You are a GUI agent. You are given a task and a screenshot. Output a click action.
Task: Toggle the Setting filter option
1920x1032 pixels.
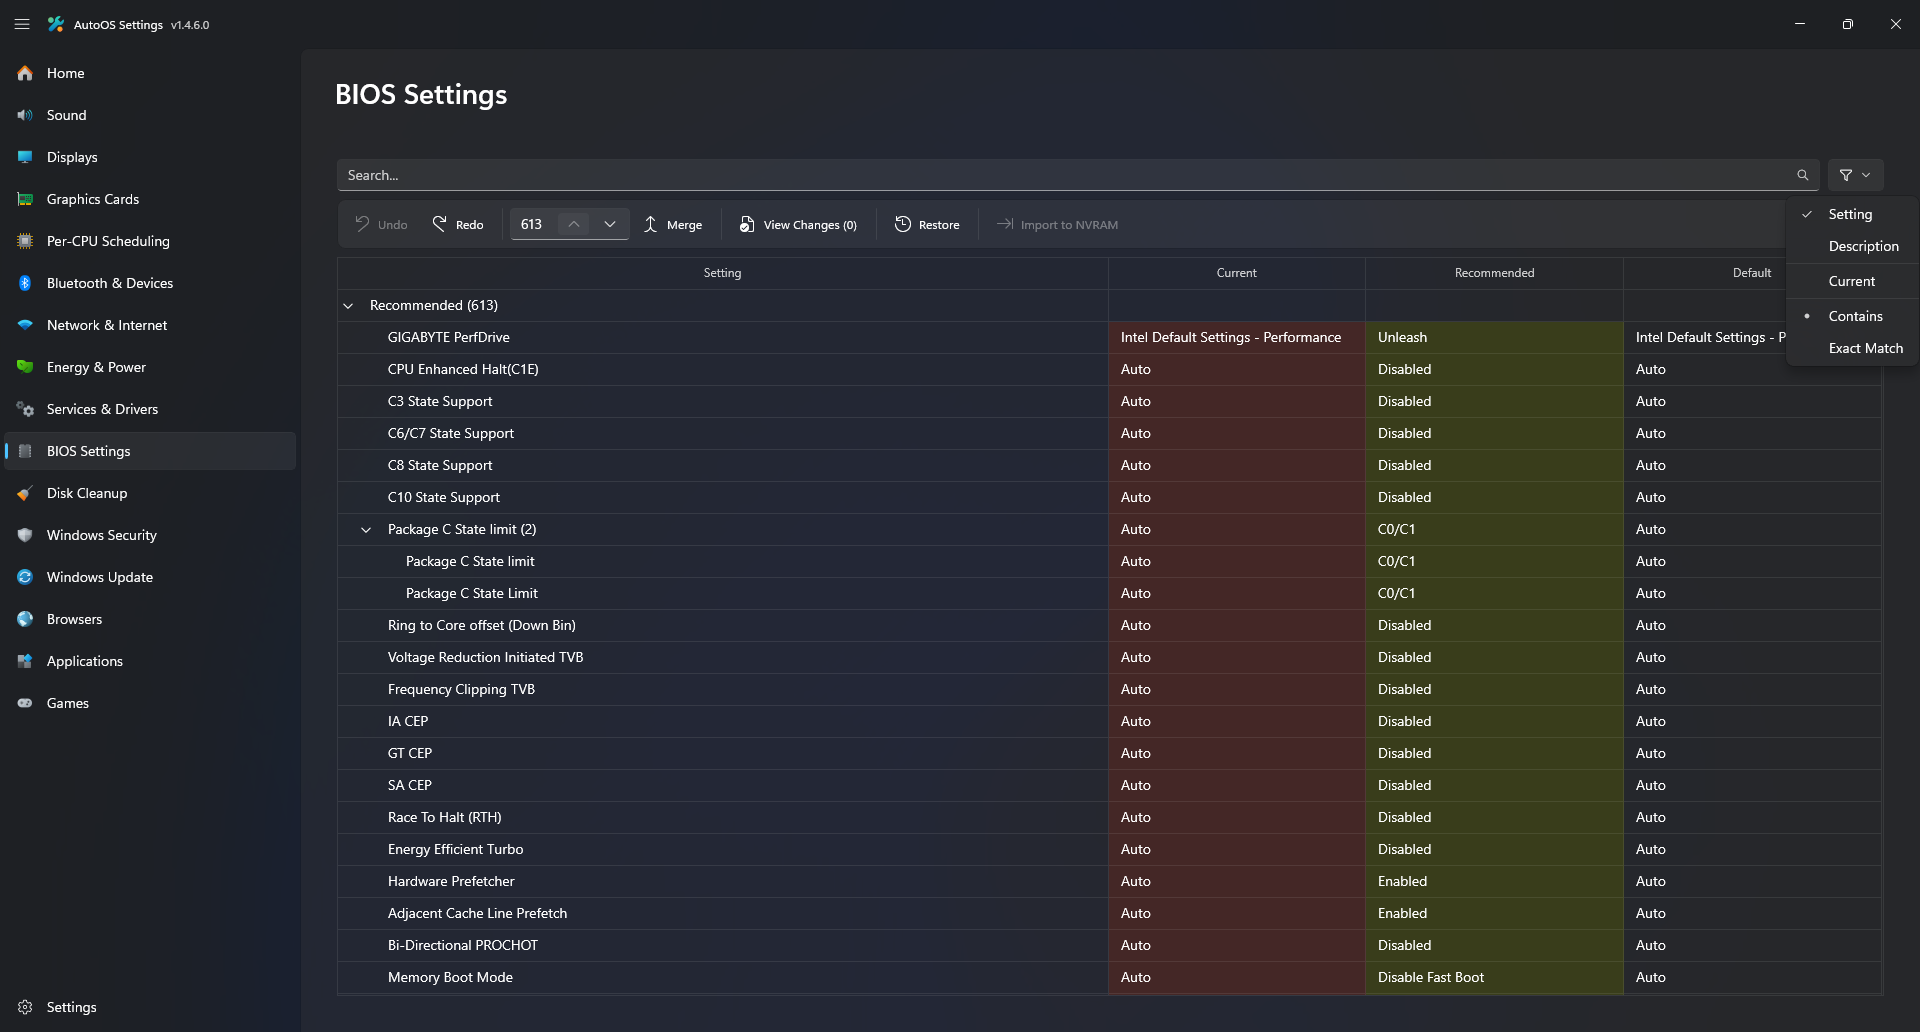pos(1852,214)
